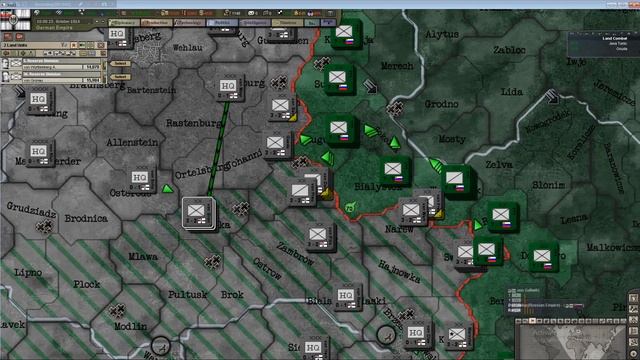Open the battle icon below Grudziadz
This screenshot has height=360, width=640.
pyautogui.click(x=44, y=227)
